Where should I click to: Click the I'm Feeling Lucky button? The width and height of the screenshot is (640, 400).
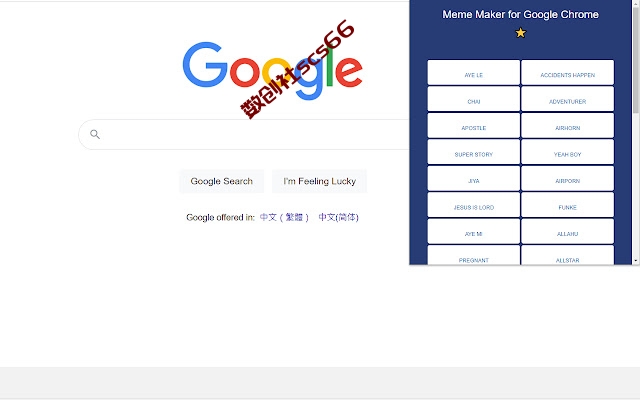coord(320,181)
